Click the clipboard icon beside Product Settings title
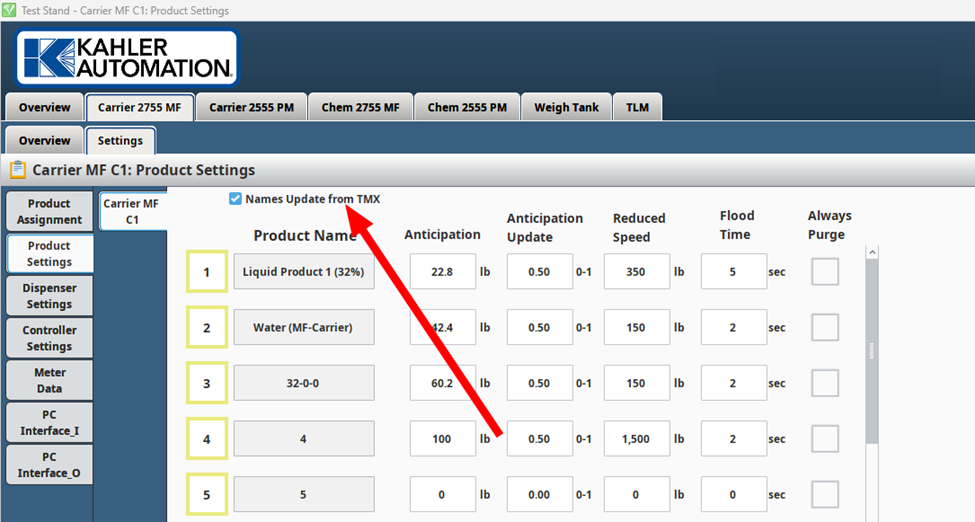Image resolution: width=975 pixels, height=522 pixels. click(17, 170)
